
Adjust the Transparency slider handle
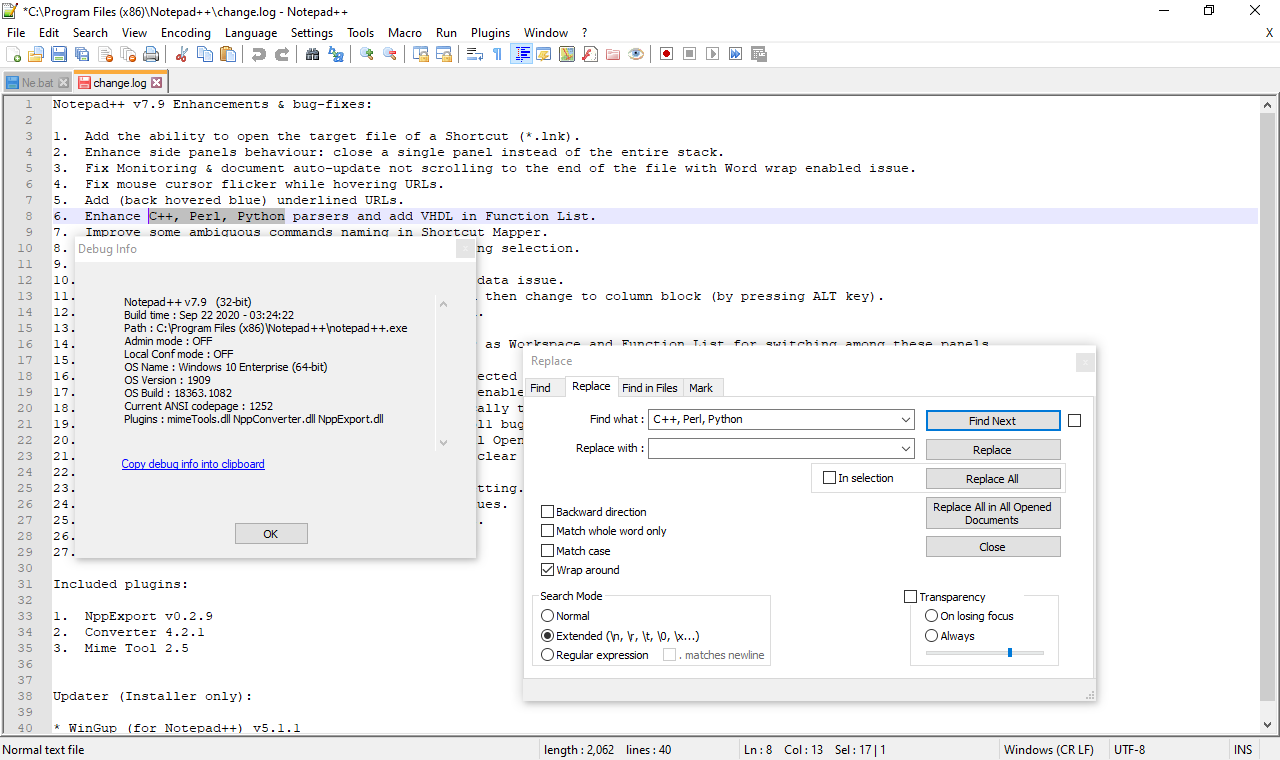pyautogui.click(x=1010, y=653)
